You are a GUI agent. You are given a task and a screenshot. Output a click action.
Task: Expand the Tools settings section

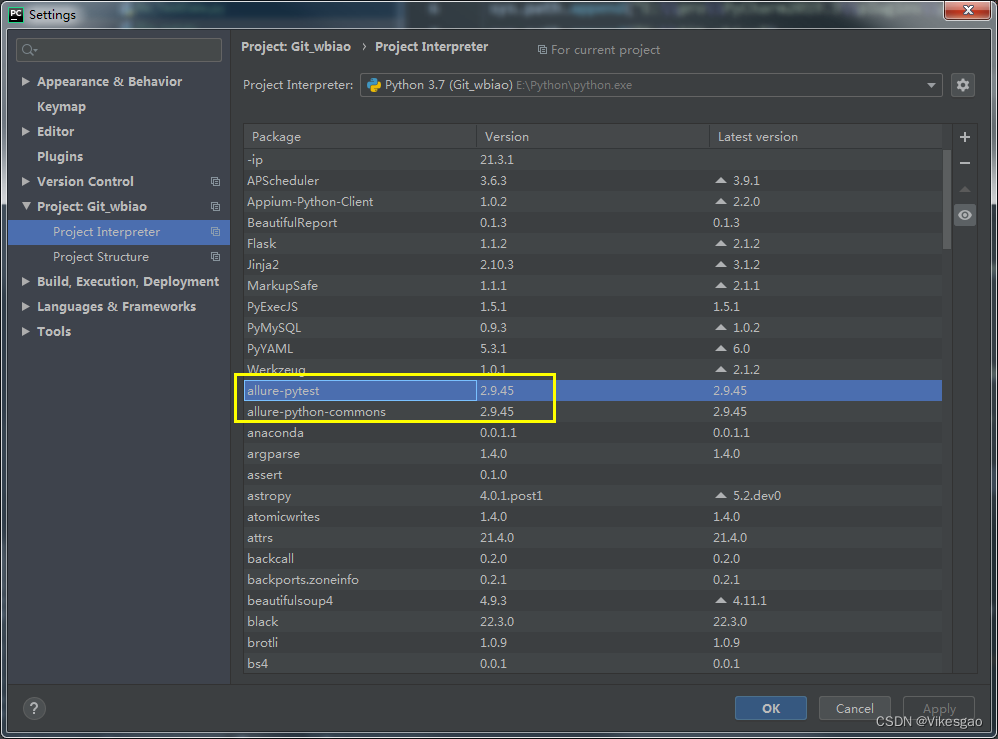pos(25,331)
